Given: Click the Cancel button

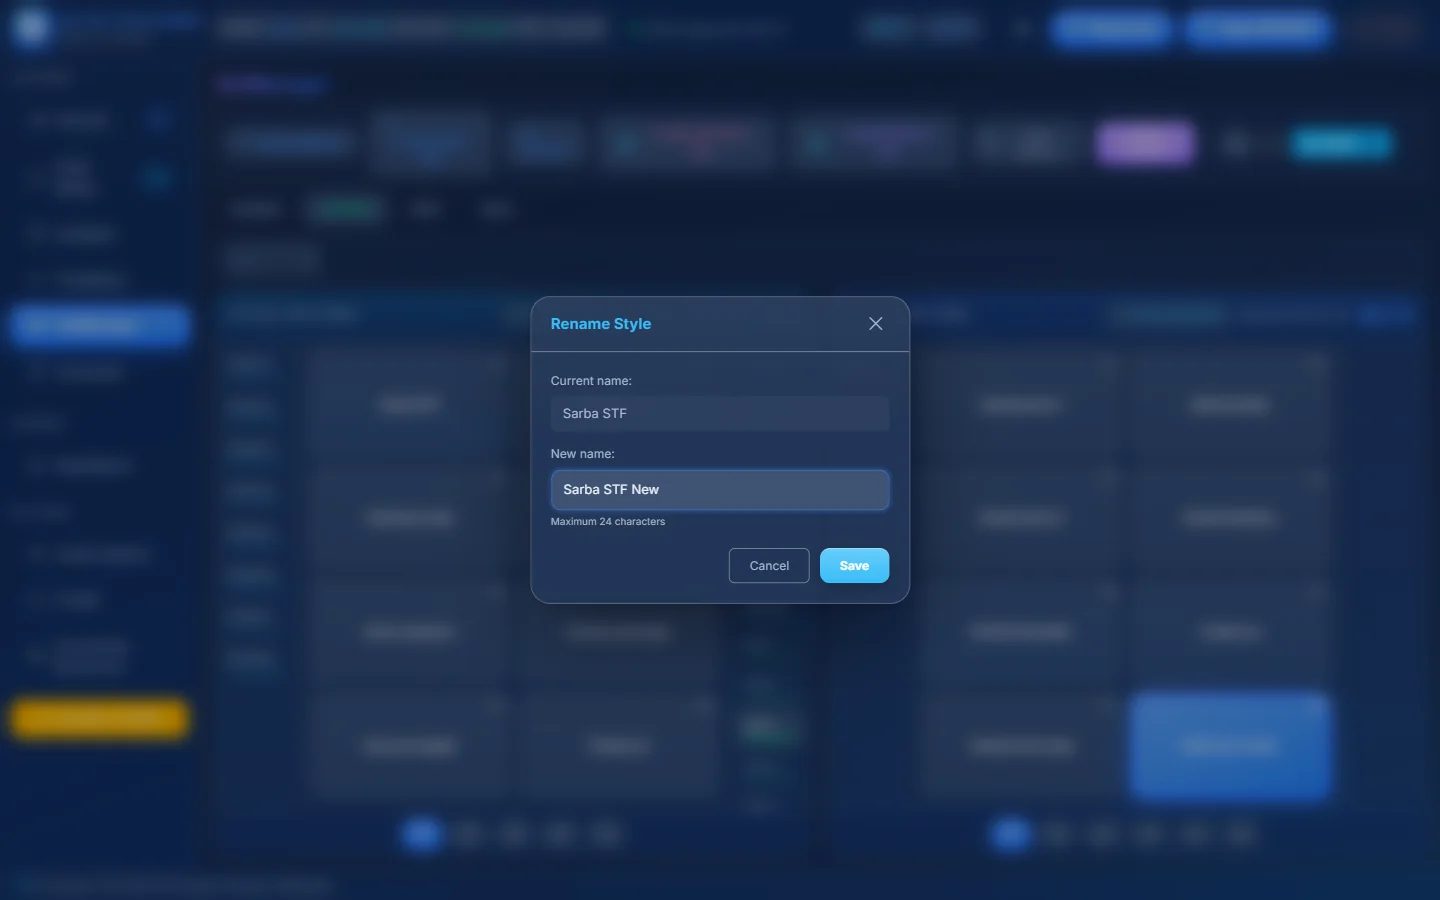Looking at the screenshot, I should pos(769,566).
